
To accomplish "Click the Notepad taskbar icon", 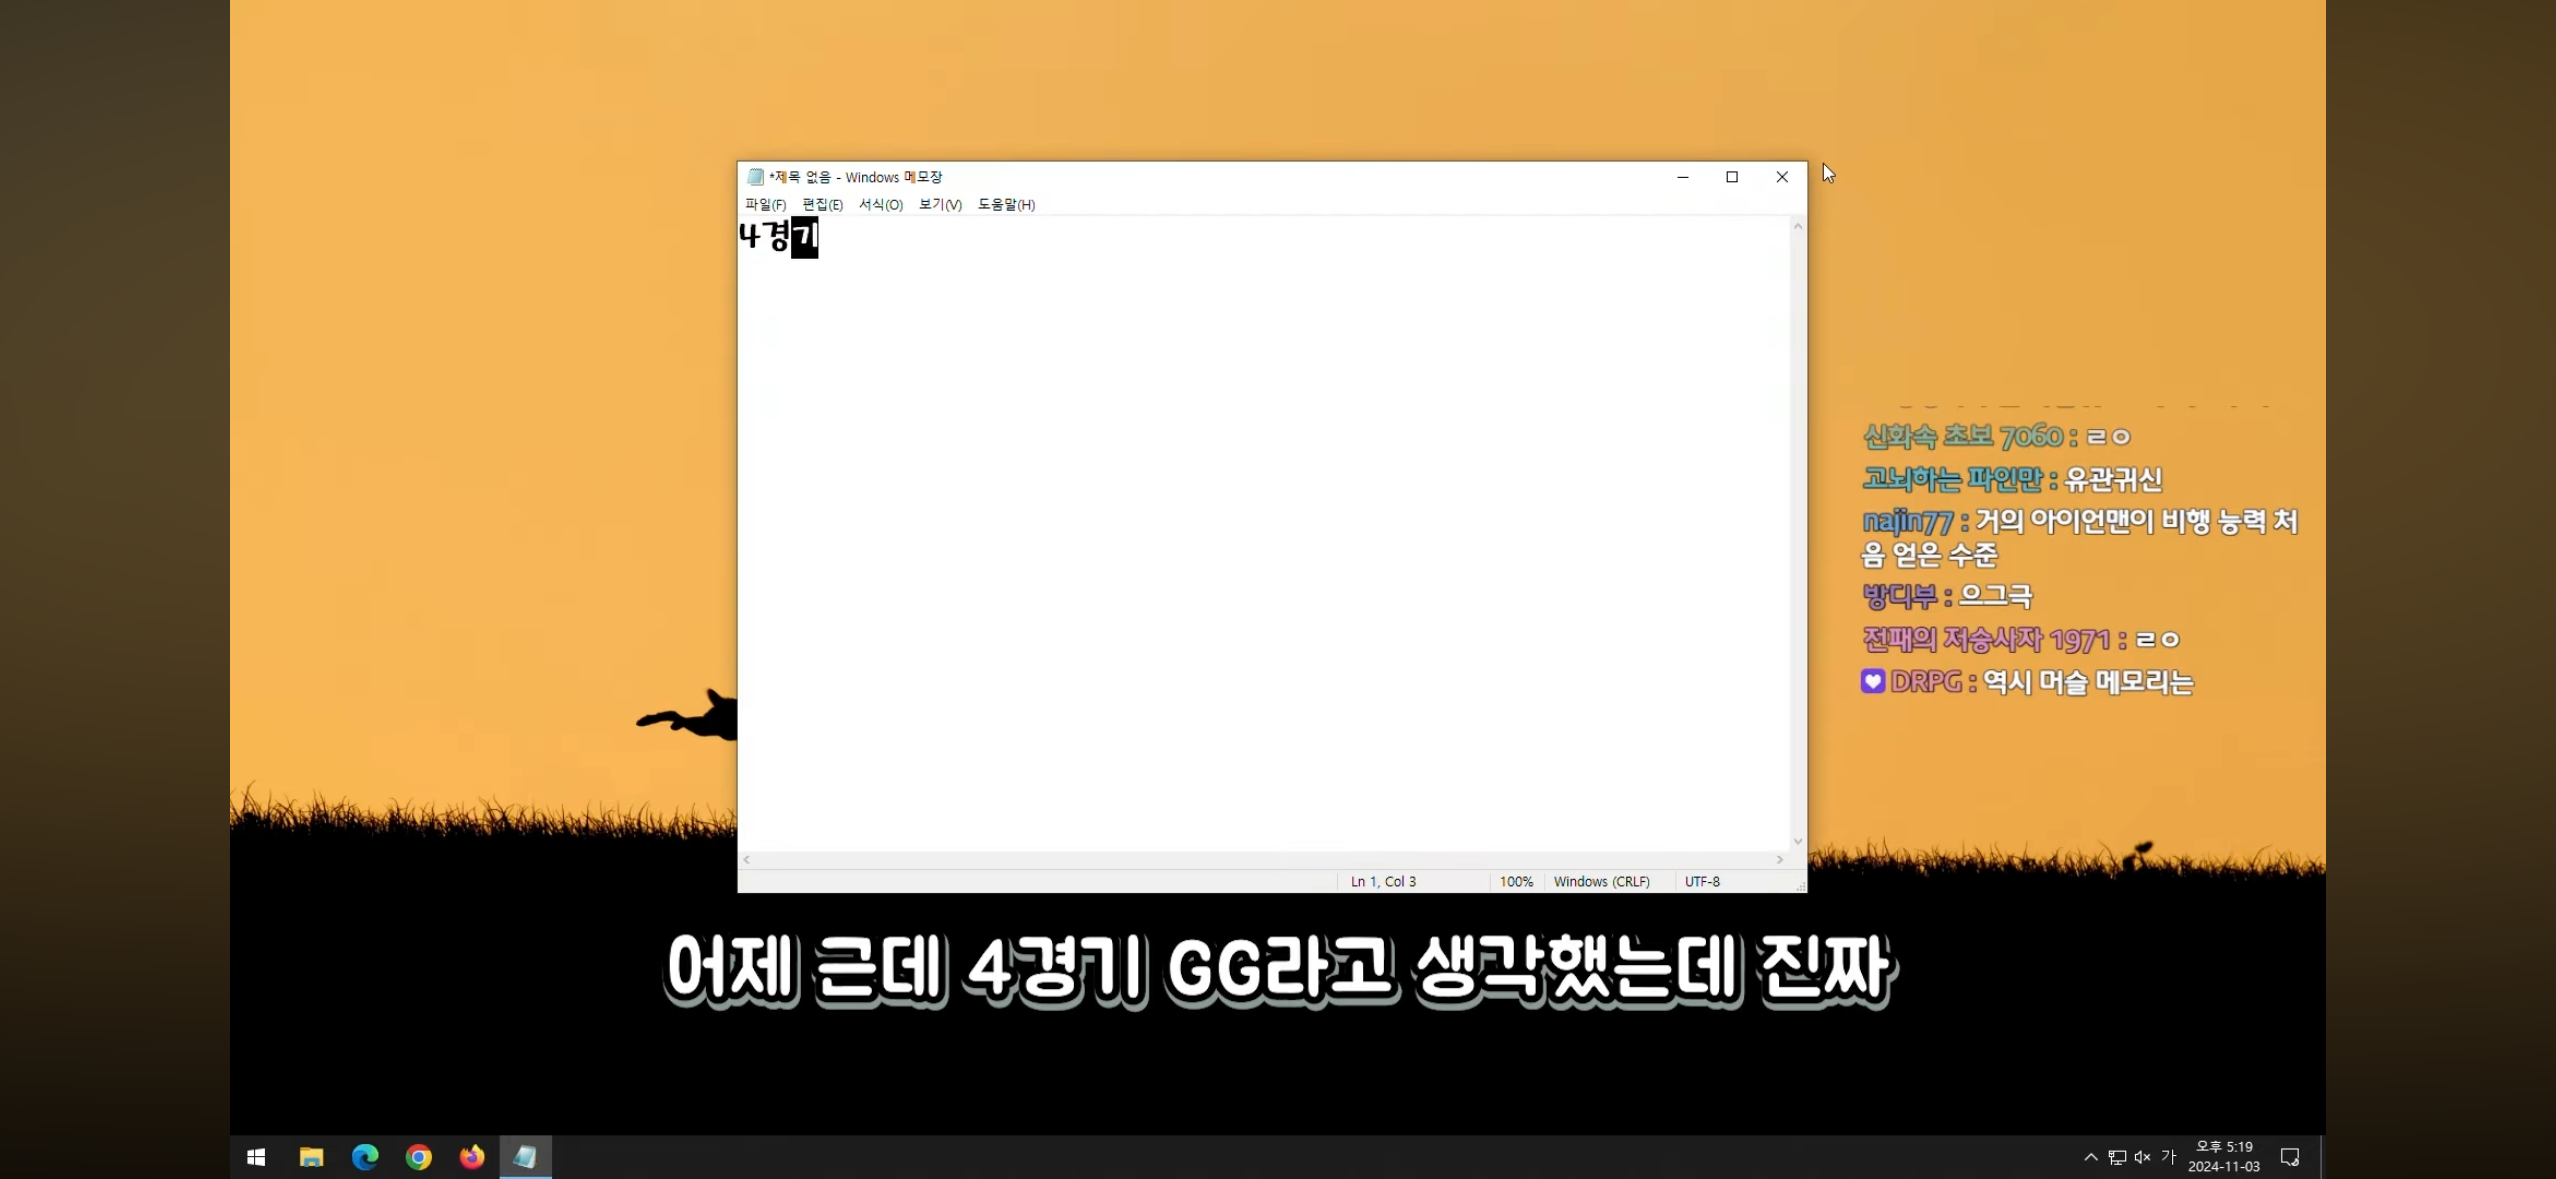I will 525,1157.
